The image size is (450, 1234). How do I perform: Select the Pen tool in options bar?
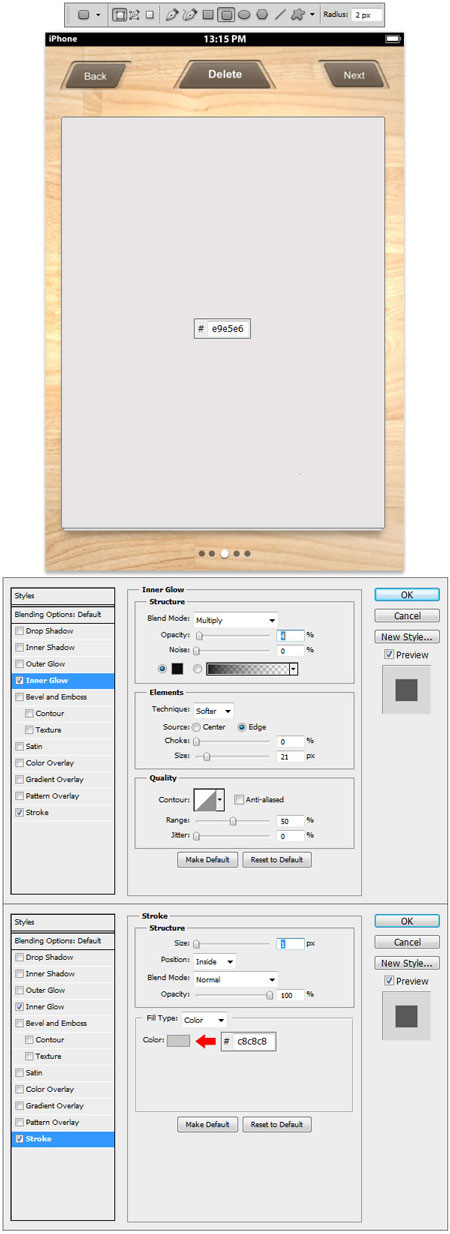point(172,15)
